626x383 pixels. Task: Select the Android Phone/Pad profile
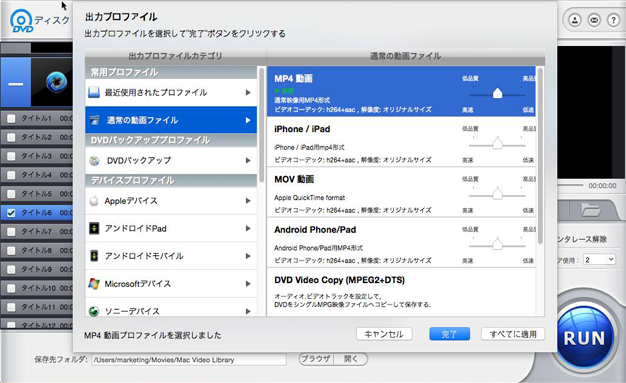pos(401,243)
